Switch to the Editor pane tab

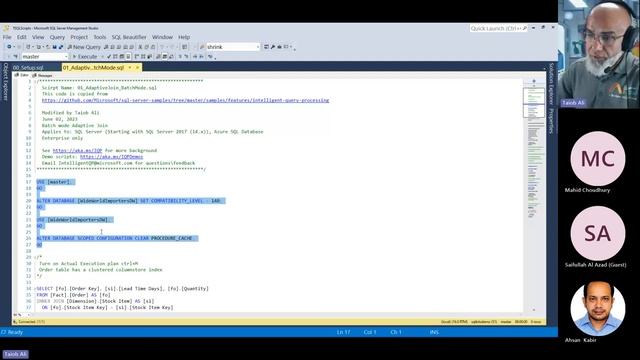[22, 76]
